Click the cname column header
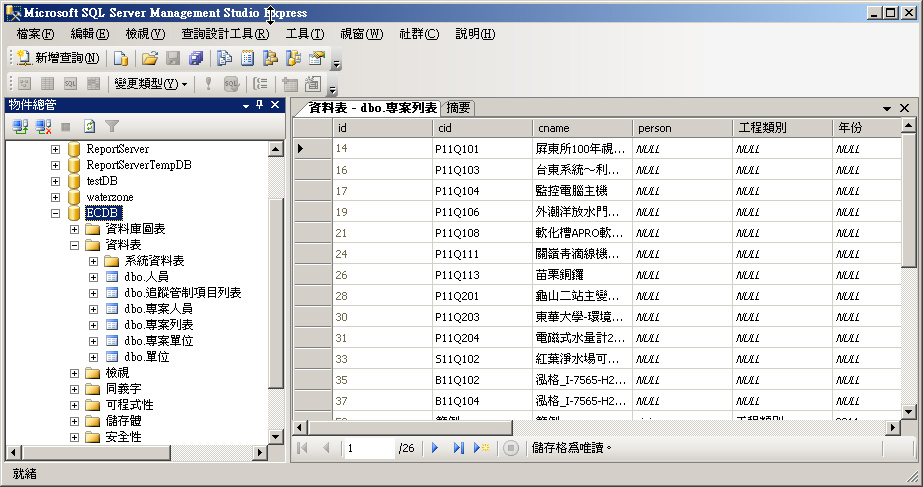Screen dimensions: 923x487 point(582,128)
